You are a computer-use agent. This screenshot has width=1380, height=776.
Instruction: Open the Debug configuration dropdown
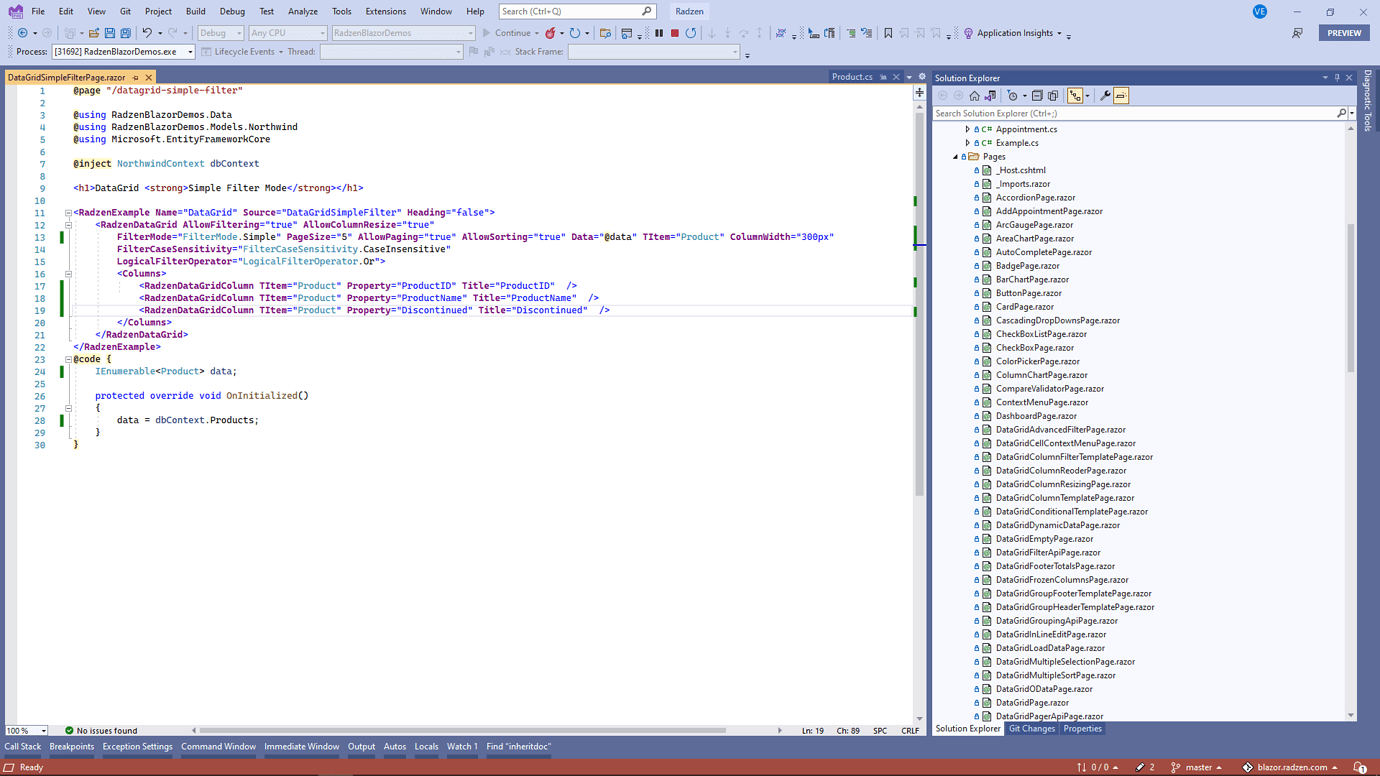click(x=221, y=33)
